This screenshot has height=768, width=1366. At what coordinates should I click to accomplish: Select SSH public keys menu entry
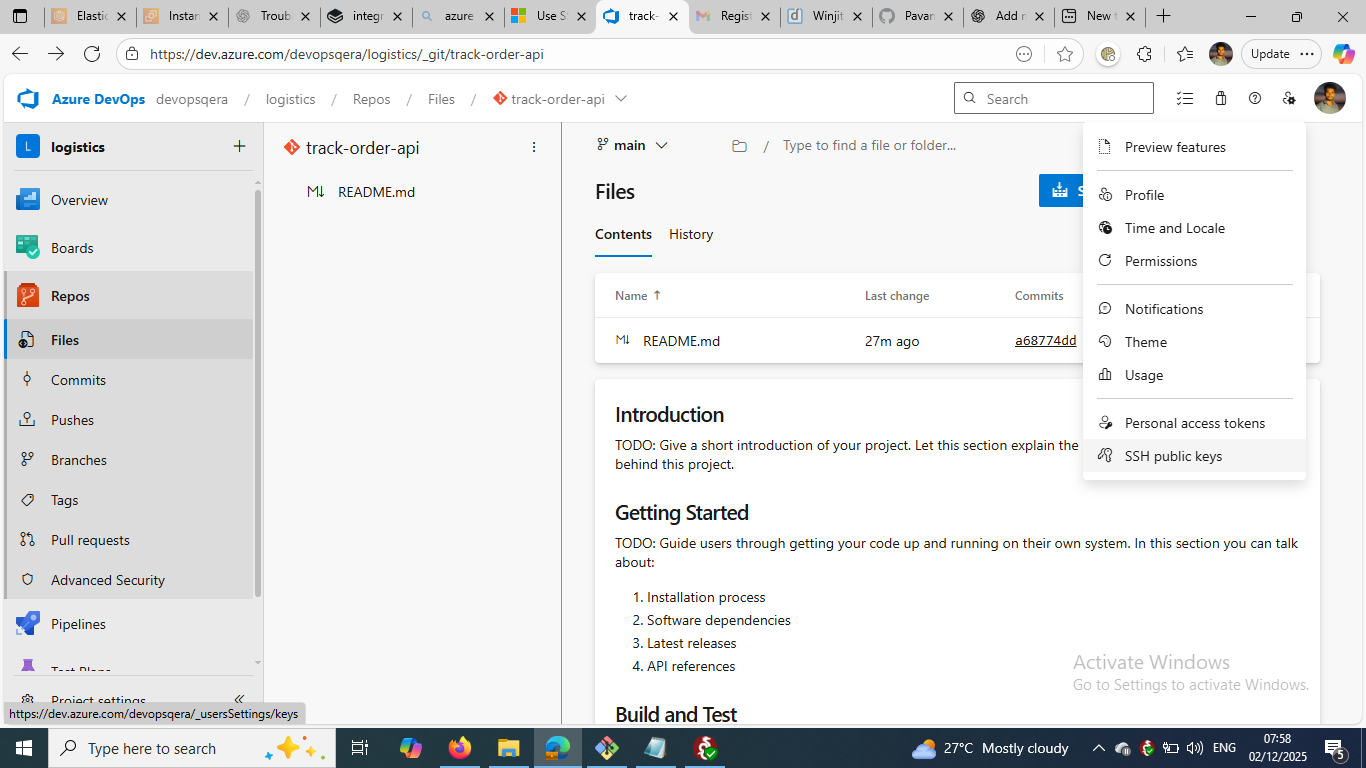tap(1173, 456)
